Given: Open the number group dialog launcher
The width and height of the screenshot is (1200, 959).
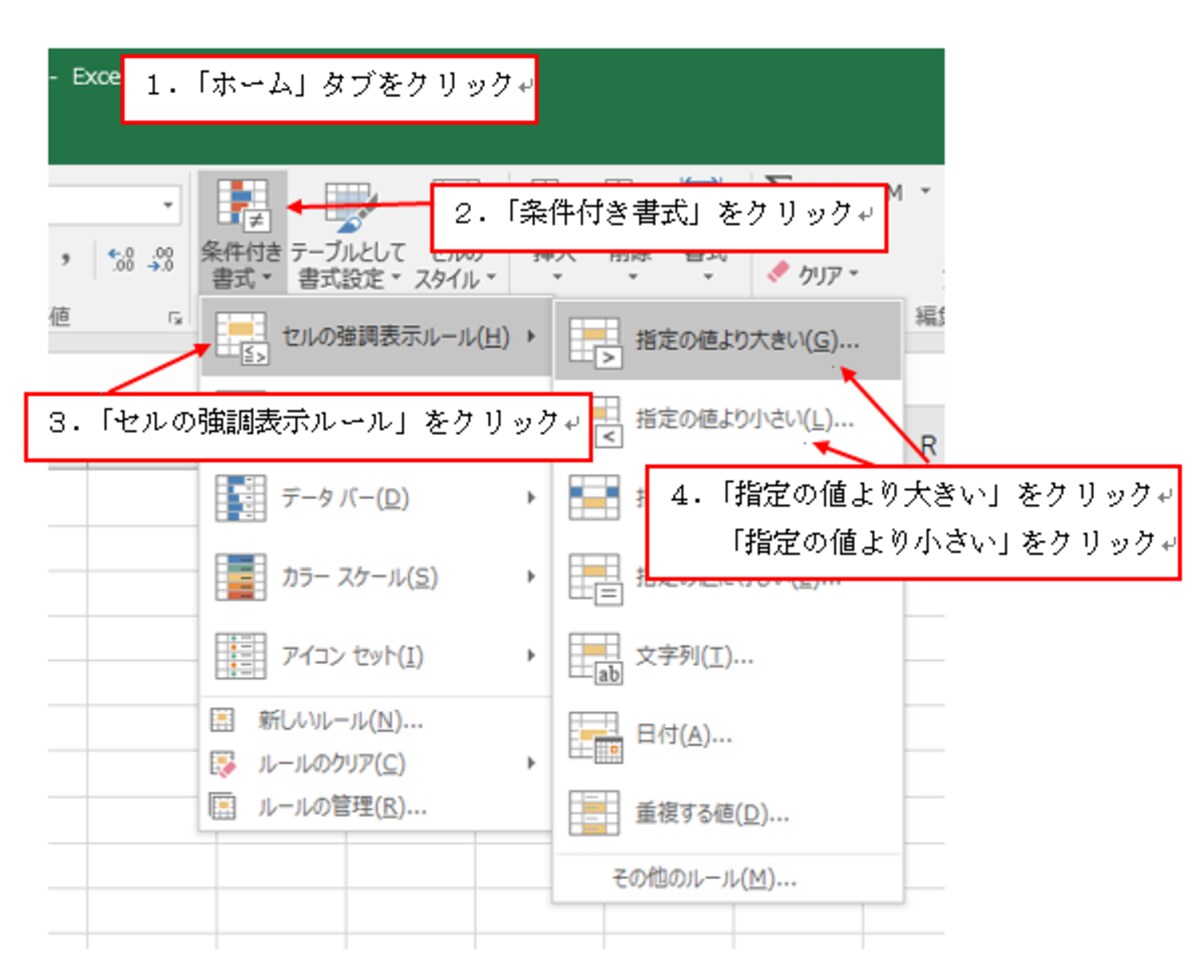Looking at the screenshot, I should 175,317.
